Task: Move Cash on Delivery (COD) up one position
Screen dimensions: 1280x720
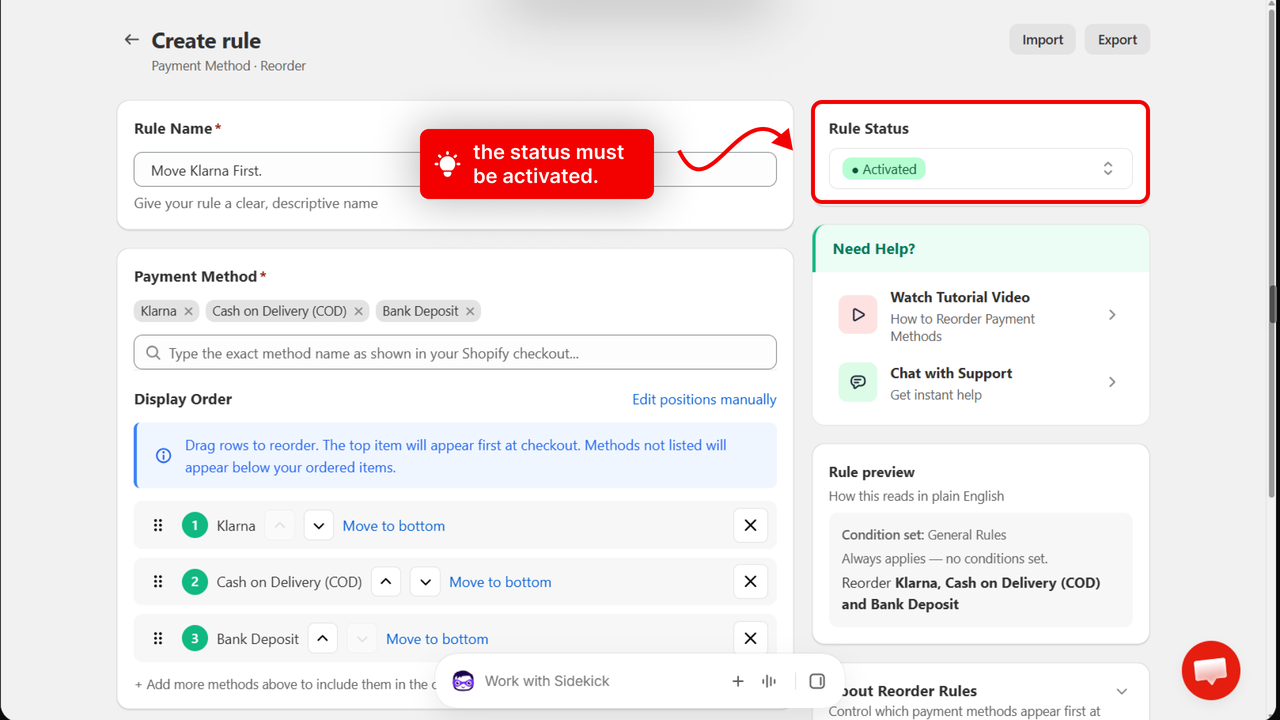Action: tap(386, 582)
